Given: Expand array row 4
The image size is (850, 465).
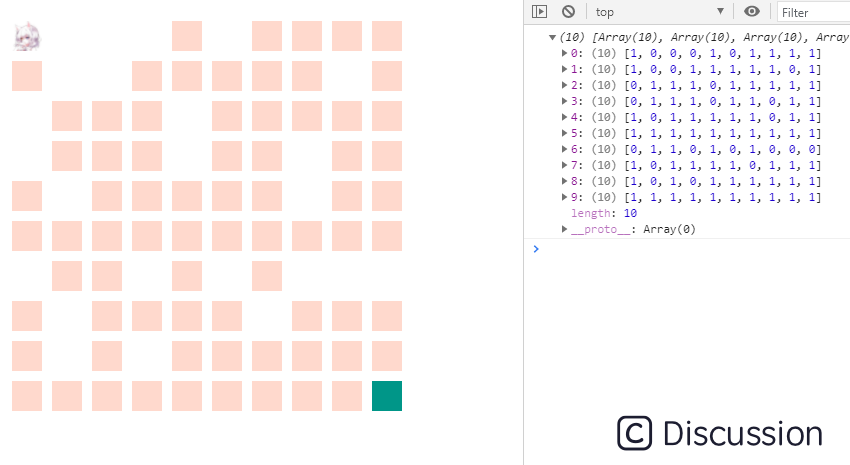Looking at the screenshot, I should click(x=564, y=117).
